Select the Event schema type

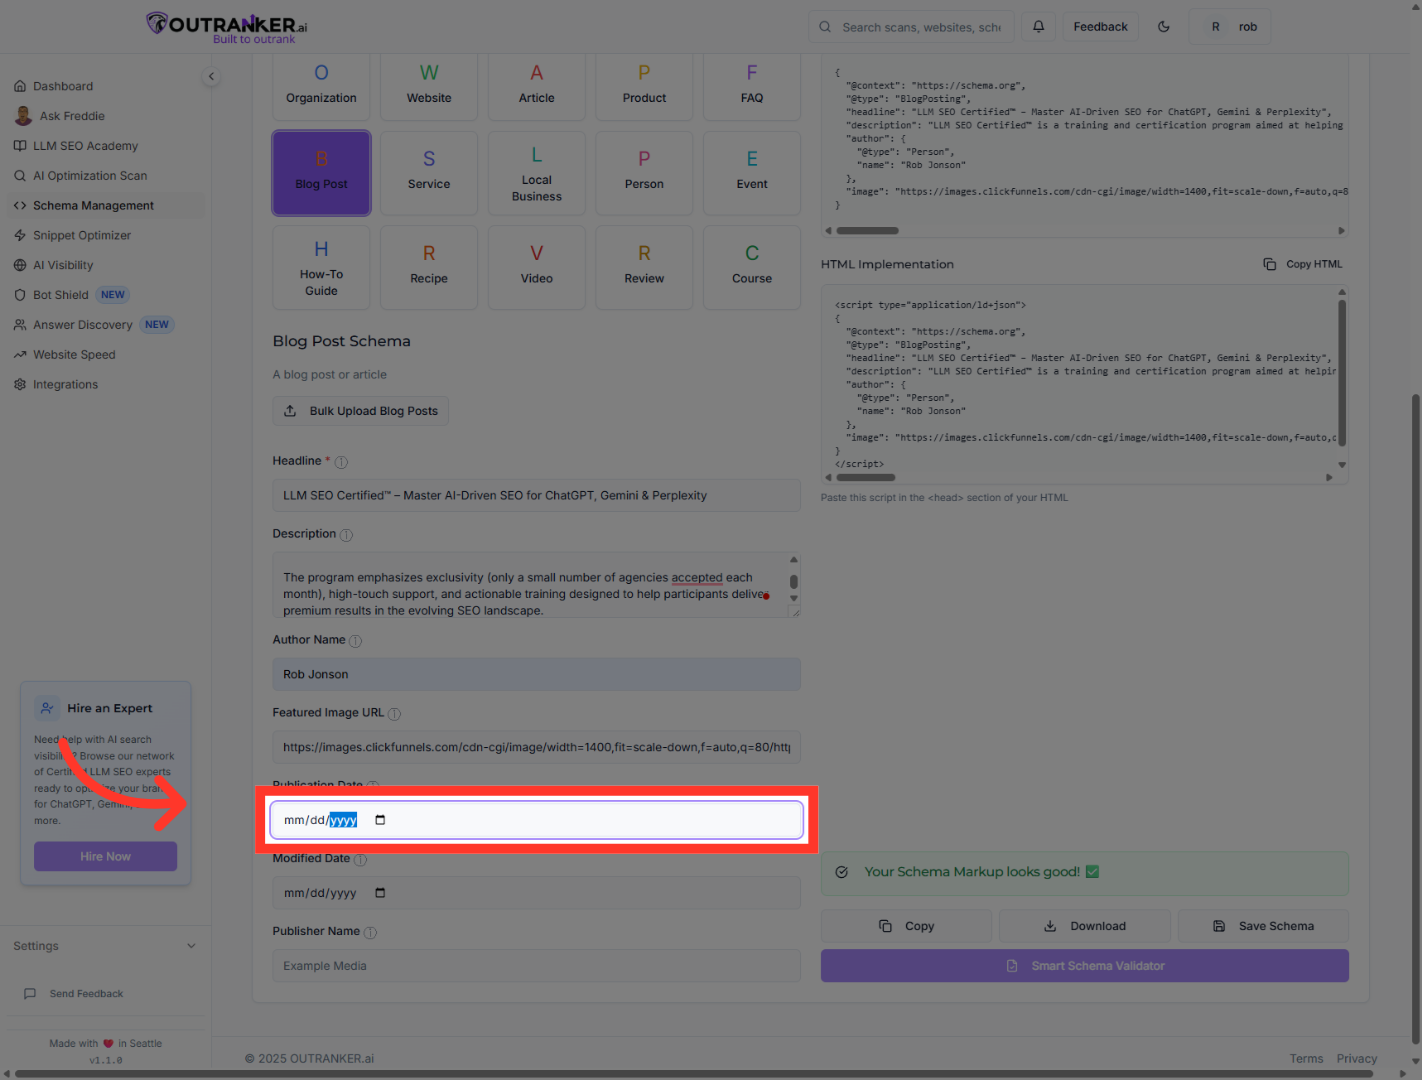click(752, 173)
